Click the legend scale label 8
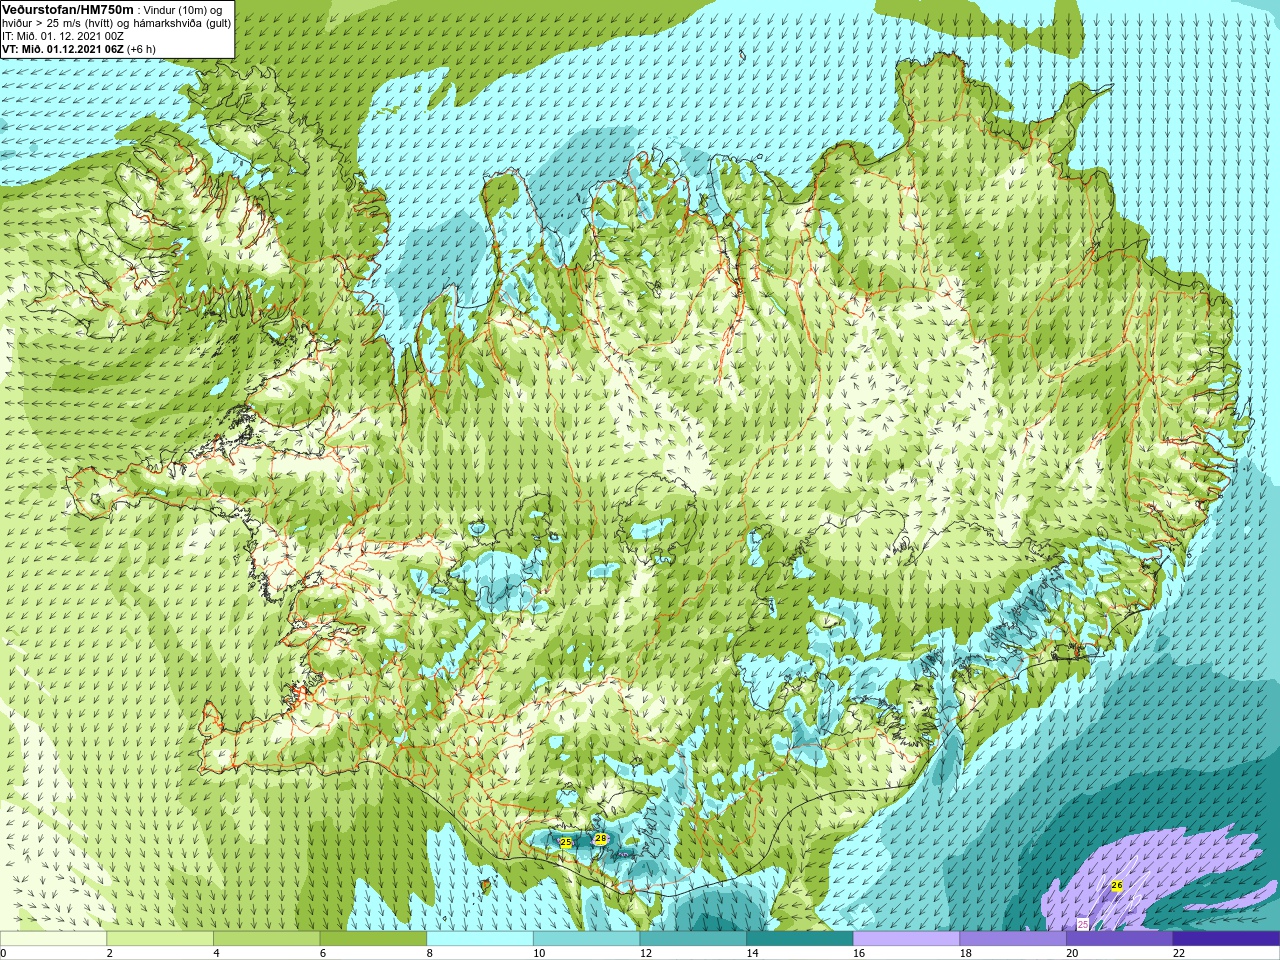 pyautogui.click(x=430, y=953)
